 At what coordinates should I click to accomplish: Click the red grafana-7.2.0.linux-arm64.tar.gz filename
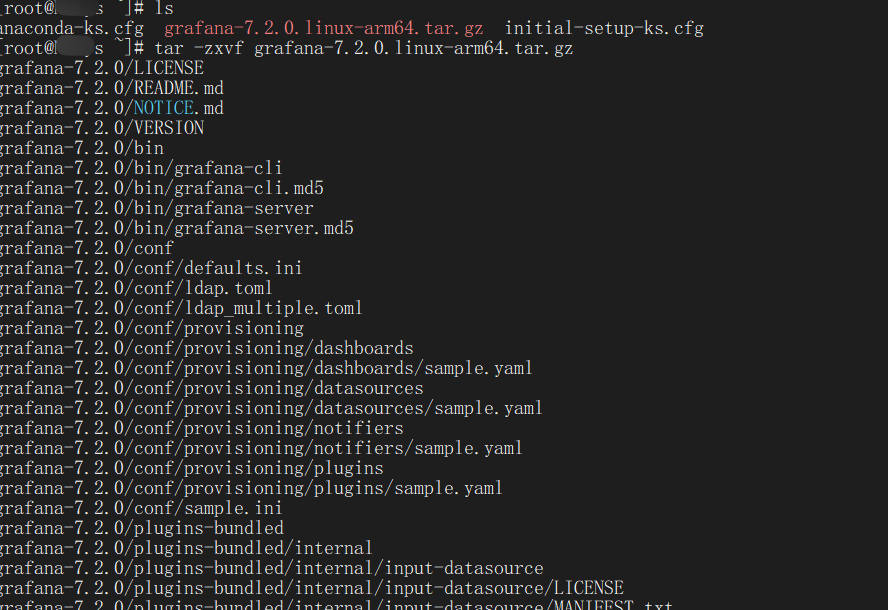323,28
